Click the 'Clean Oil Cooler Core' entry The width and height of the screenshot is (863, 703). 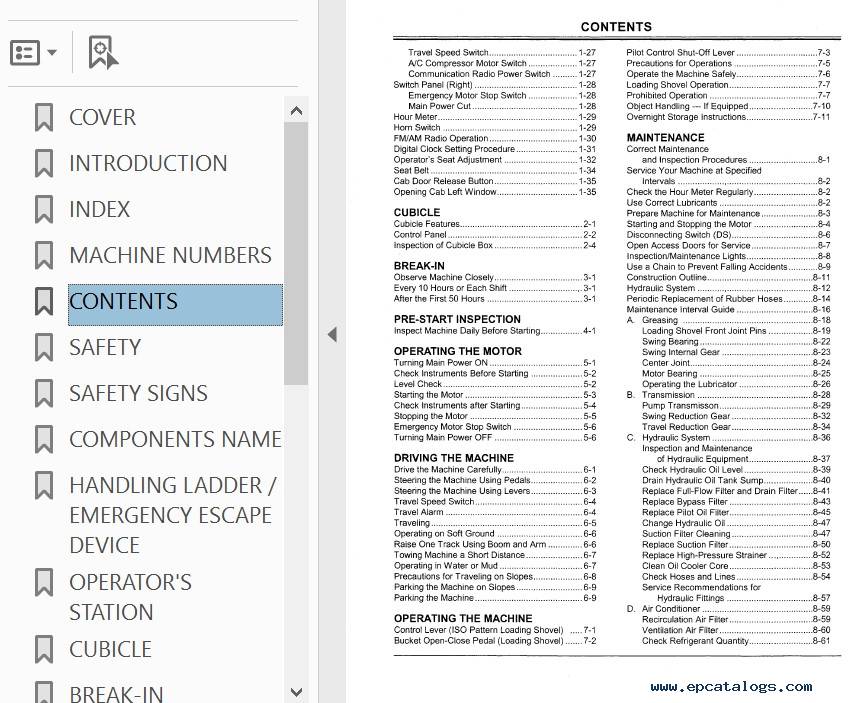(x=736, y=565)
